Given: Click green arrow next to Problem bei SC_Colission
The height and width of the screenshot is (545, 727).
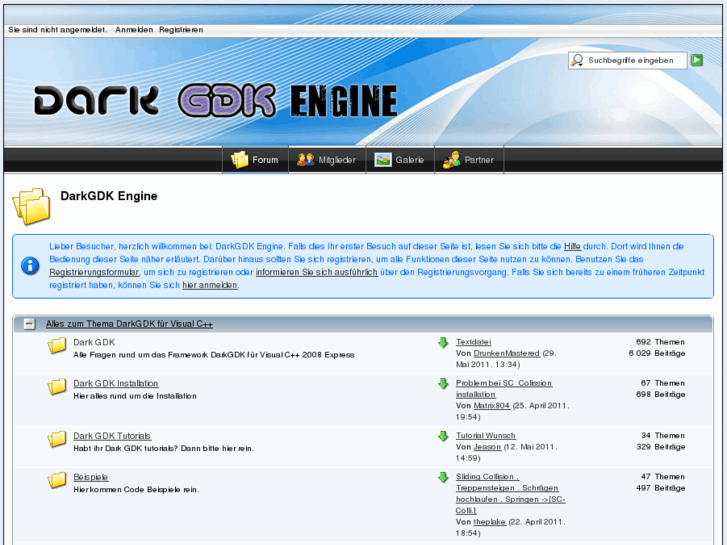Looking at the screenshot, I should [443, 384].
